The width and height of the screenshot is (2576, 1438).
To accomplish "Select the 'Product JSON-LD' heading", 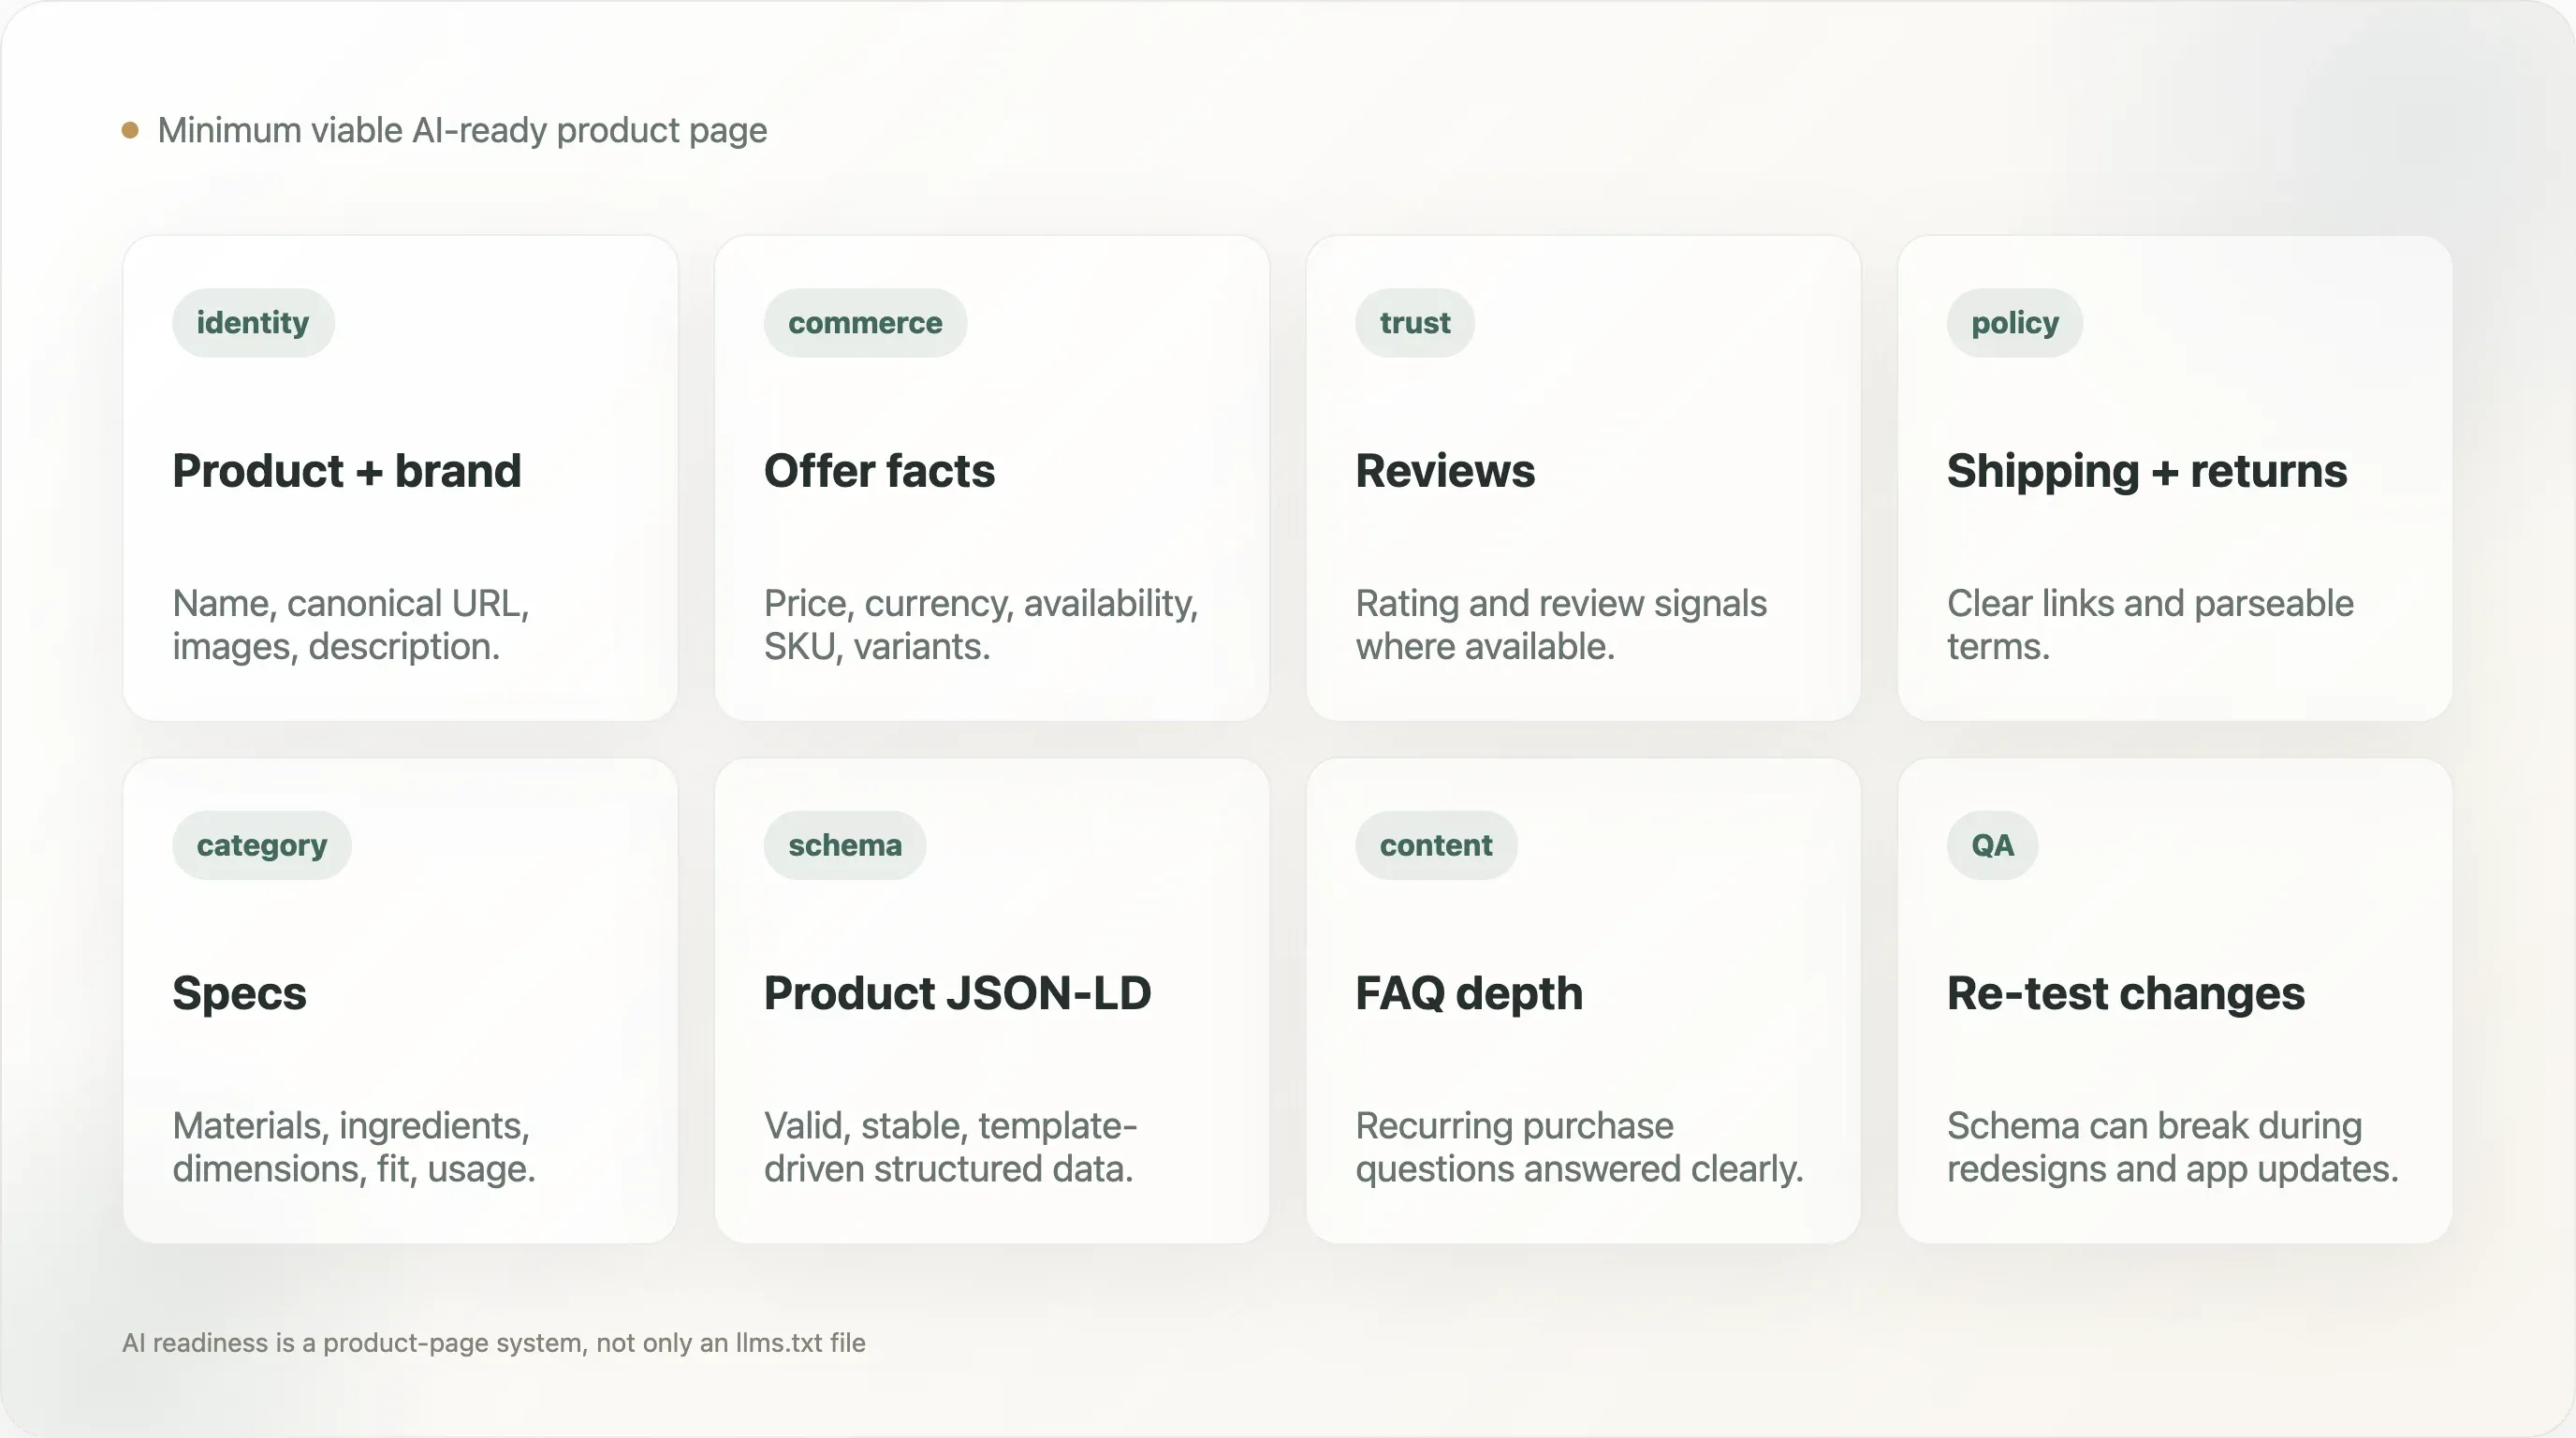I will [958, 993].
